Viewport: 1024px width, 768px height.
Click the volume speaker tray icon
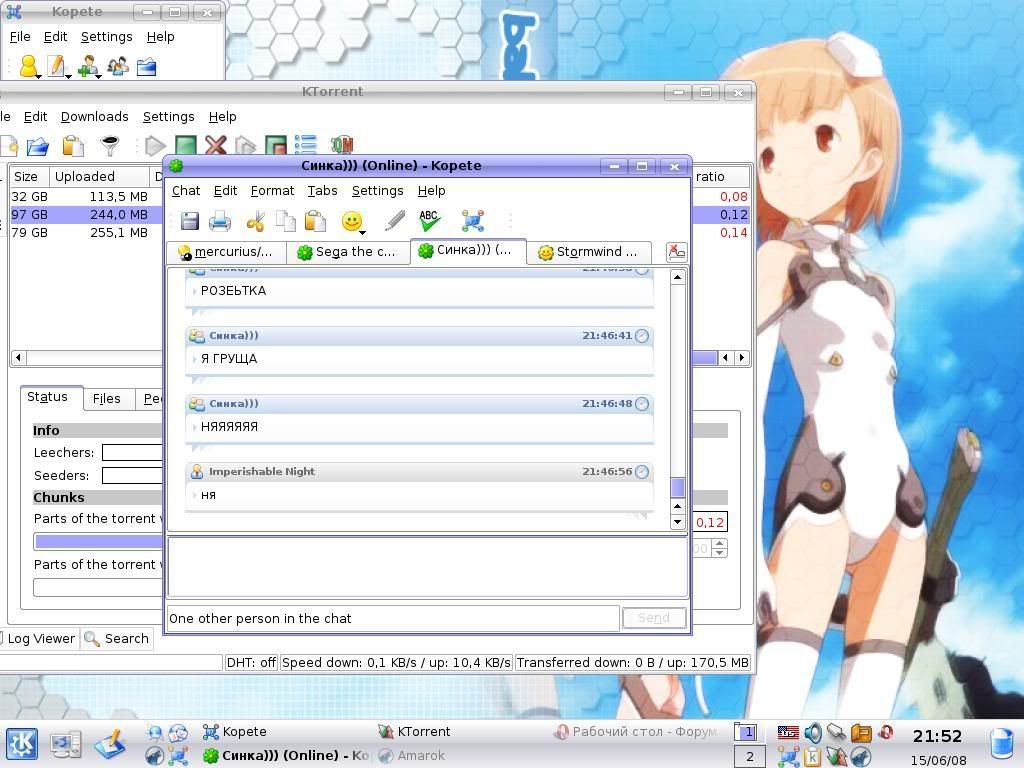(812, 733)
